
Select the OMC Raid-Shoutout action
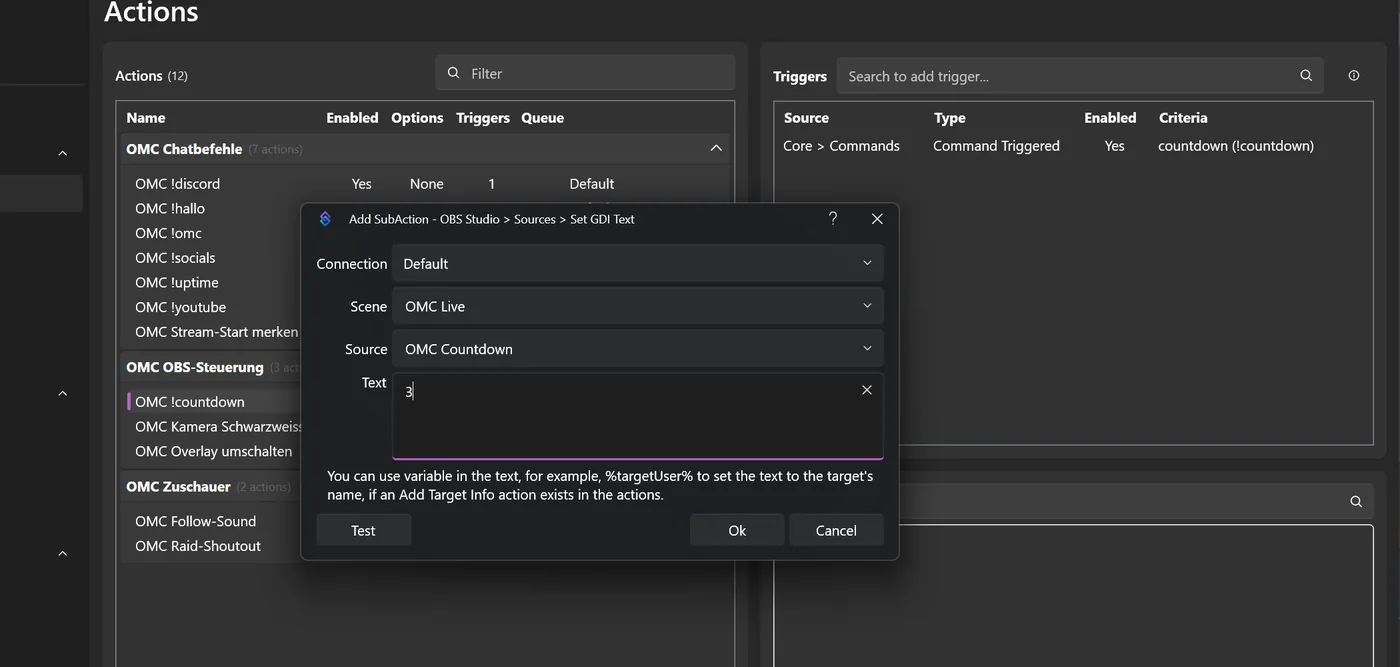point(198,546)
